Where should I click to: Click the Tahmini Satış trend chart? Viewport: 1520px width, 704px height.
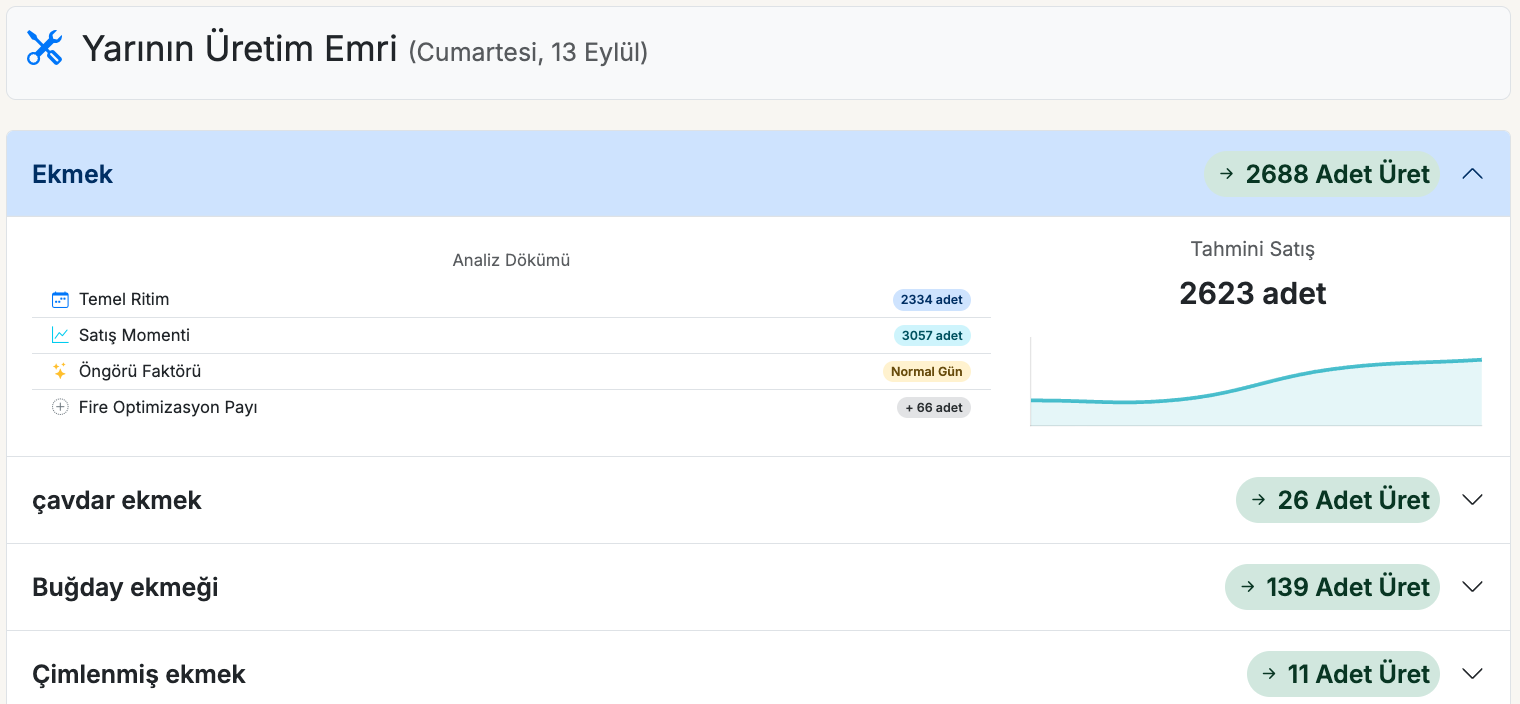(1256, 385)
